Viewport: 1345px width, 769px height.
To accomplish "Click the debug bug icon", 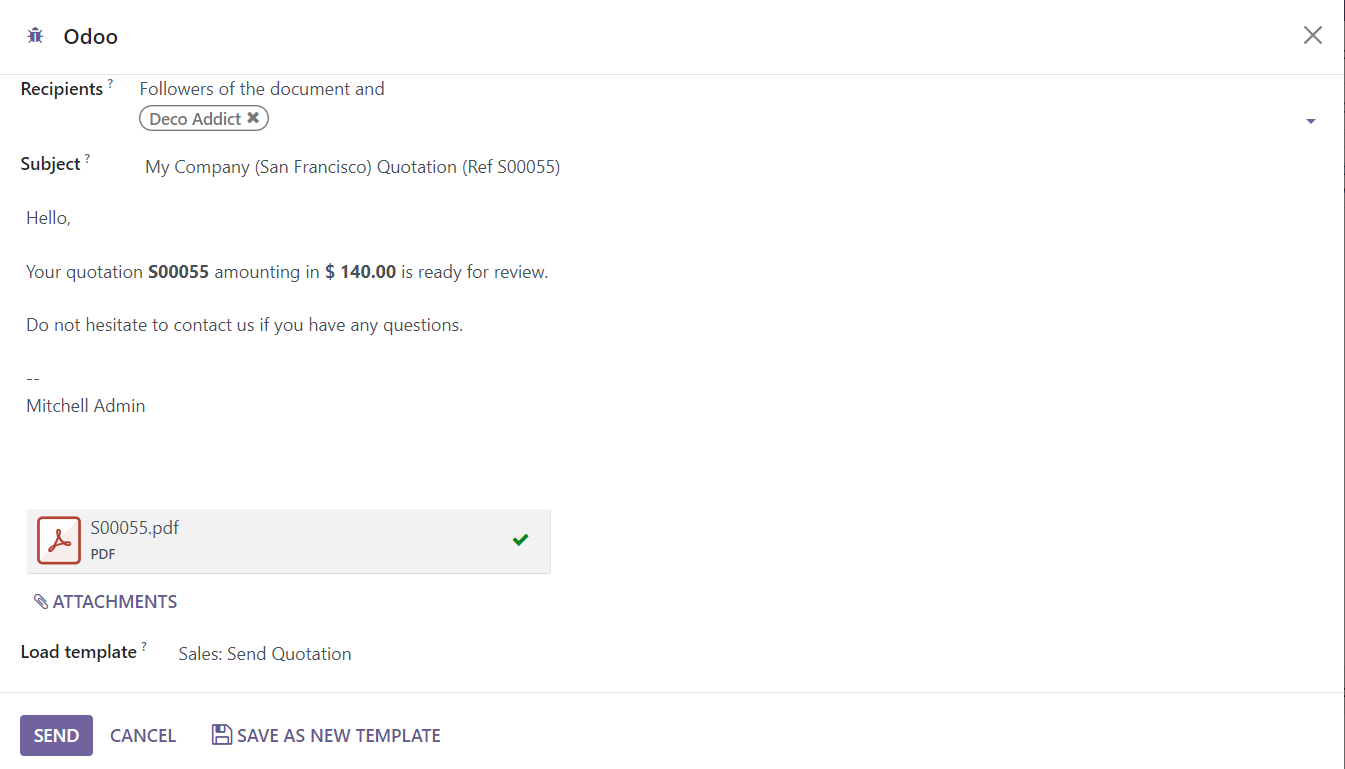I will click(x=35, y=36).
